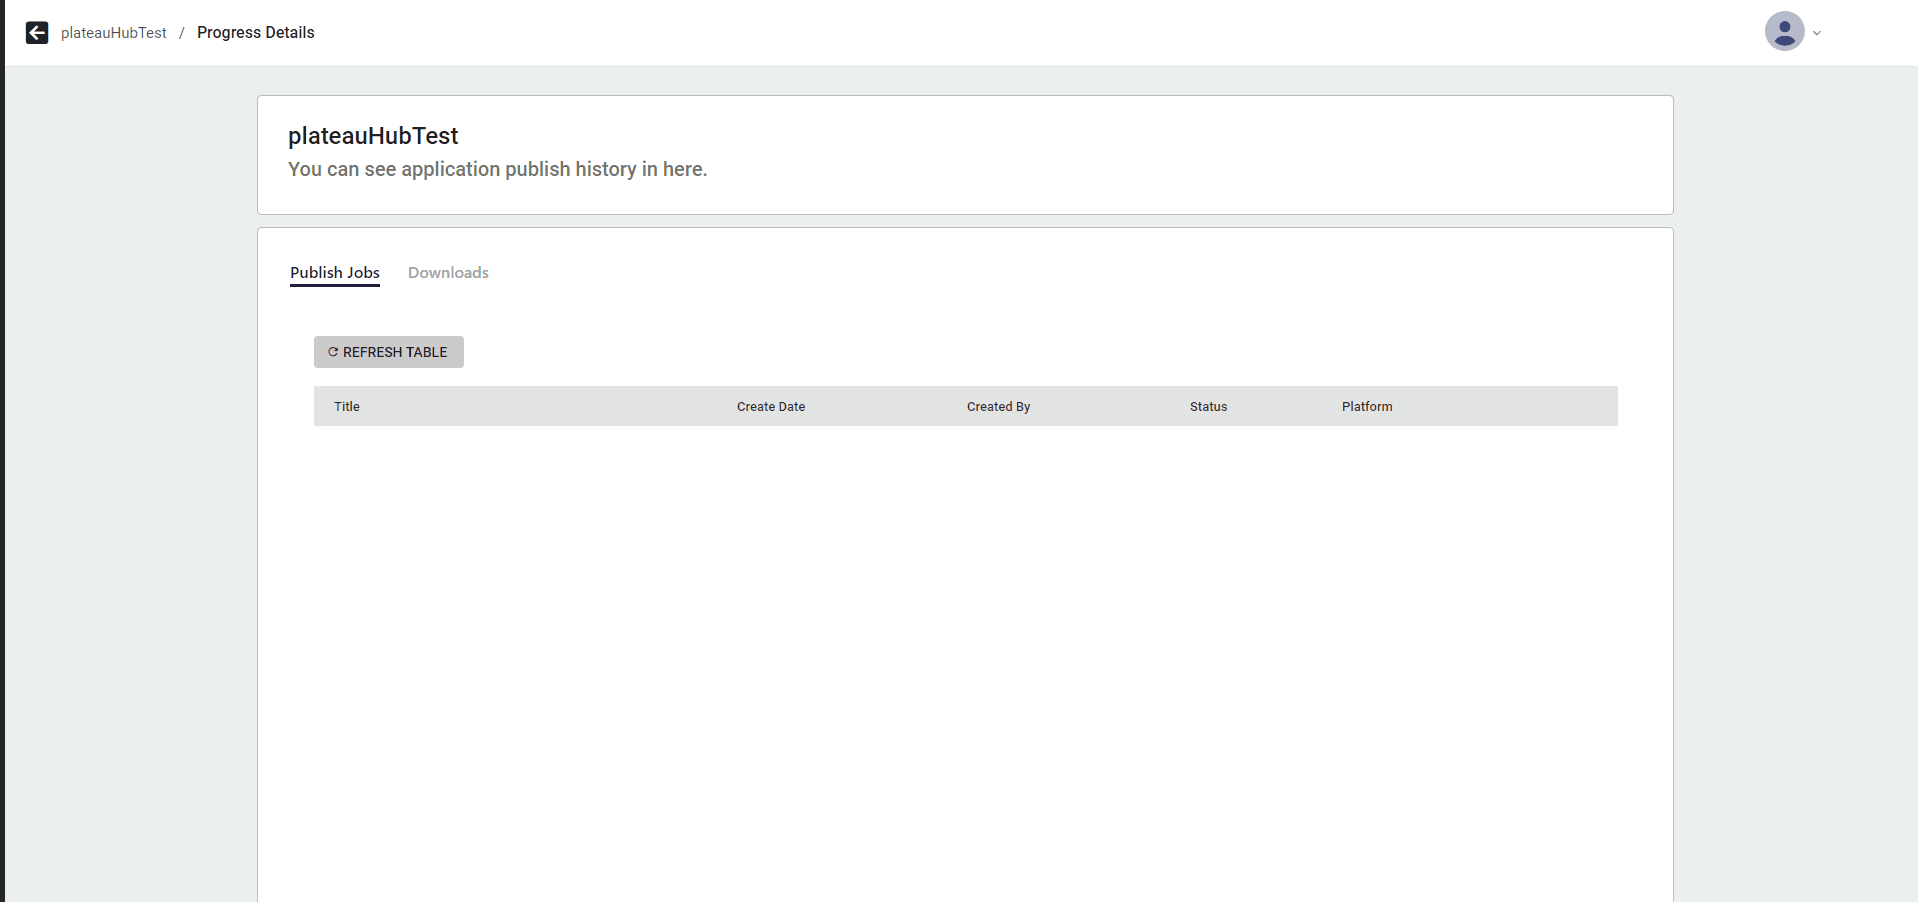Click the dark strip at left window edge
This screenshot has width=1918, height=902.
[2, 450]
